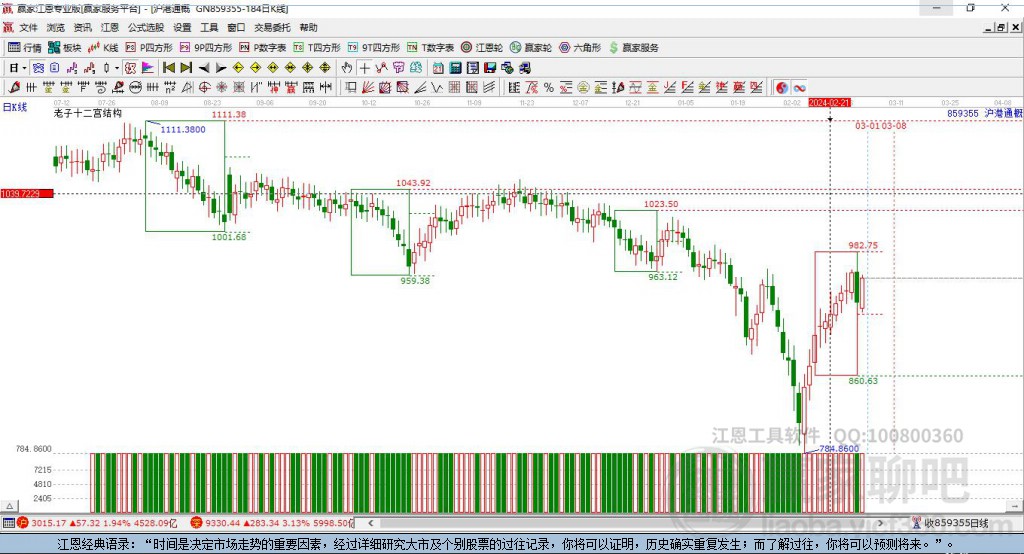Click the 982.75 price annotation
The image size is (1024, 554).
click(863, 246)
